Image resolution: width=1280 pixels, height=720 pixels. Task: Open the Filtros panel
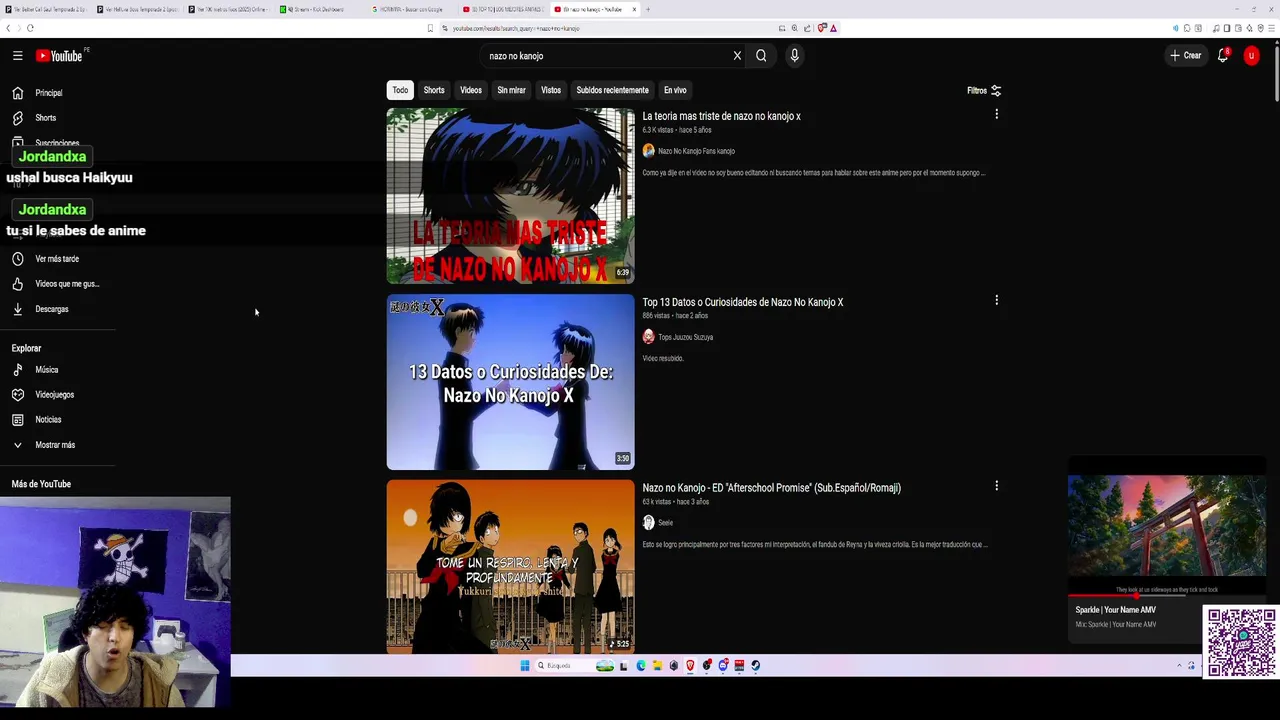click(984, 90)
